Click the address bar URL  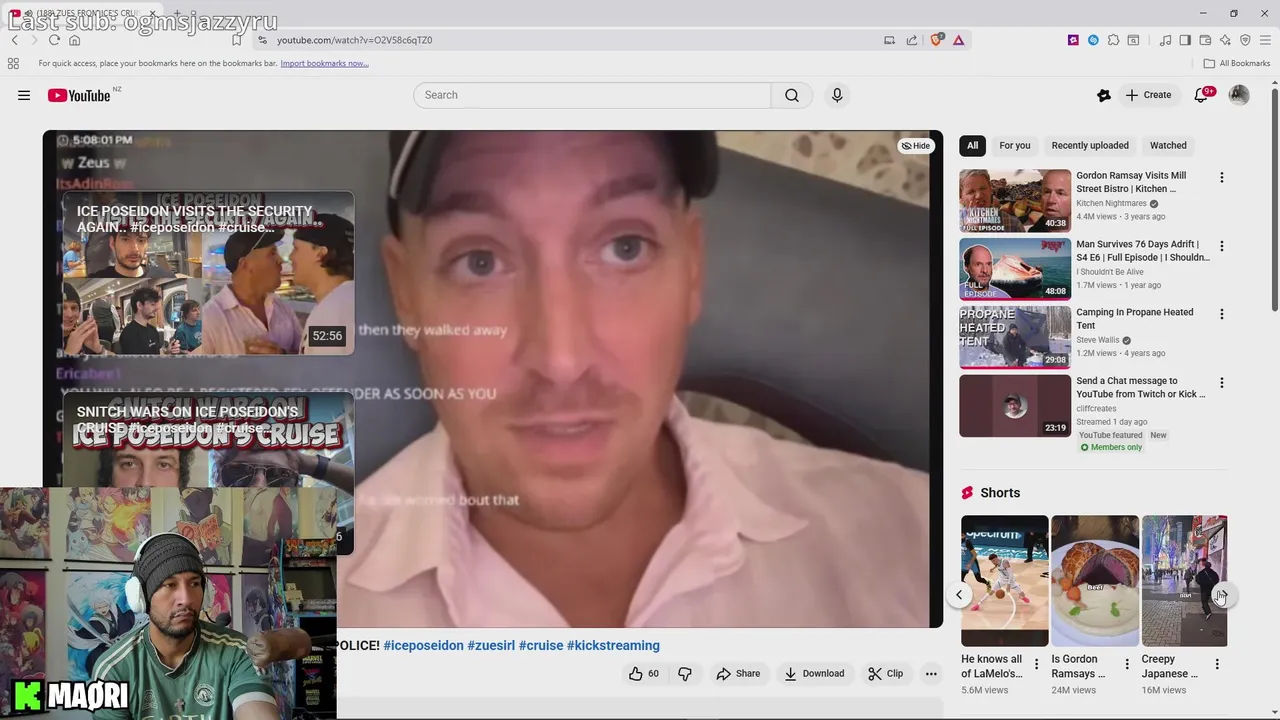click(x=354, y=40)
